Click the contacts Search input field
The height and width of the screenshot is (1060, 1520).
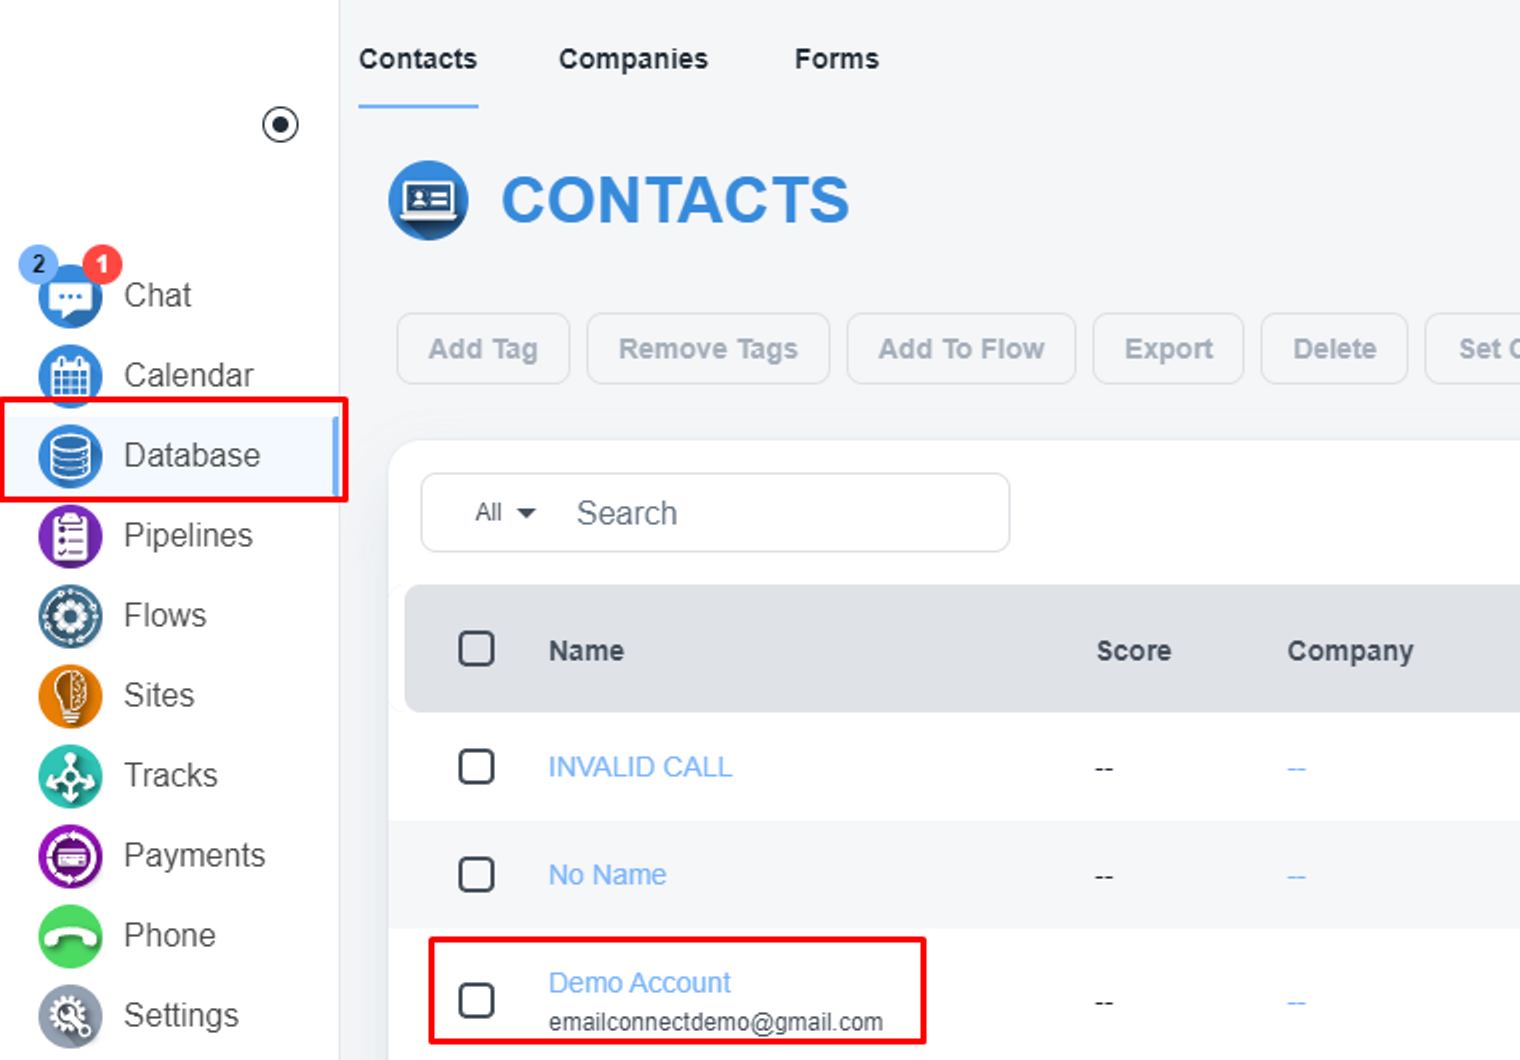[x=780, y=513]
